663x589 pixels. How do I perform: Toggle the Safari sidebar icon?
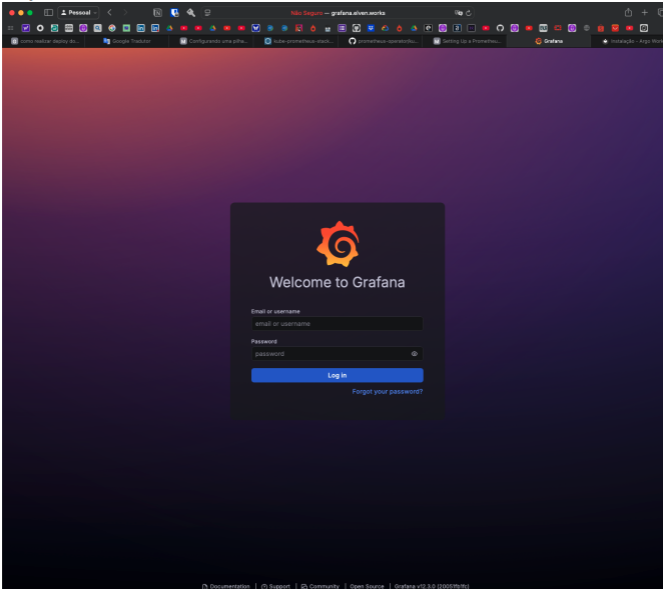pyautogui.click(x=48, y=12)
